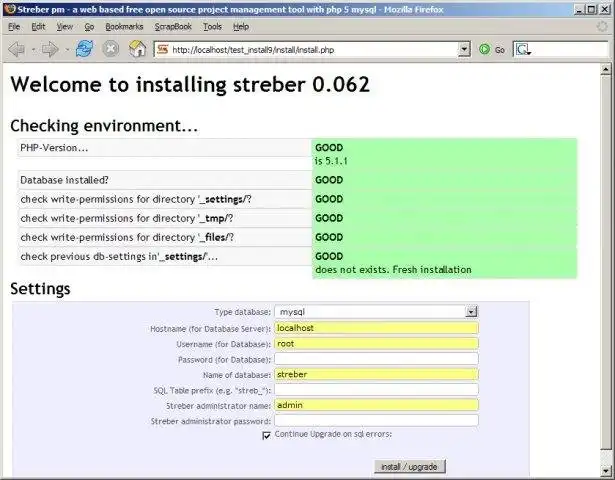This screenshot has width=615, height=480.
Task: Open the Help menu
Action: click(241, 27)
